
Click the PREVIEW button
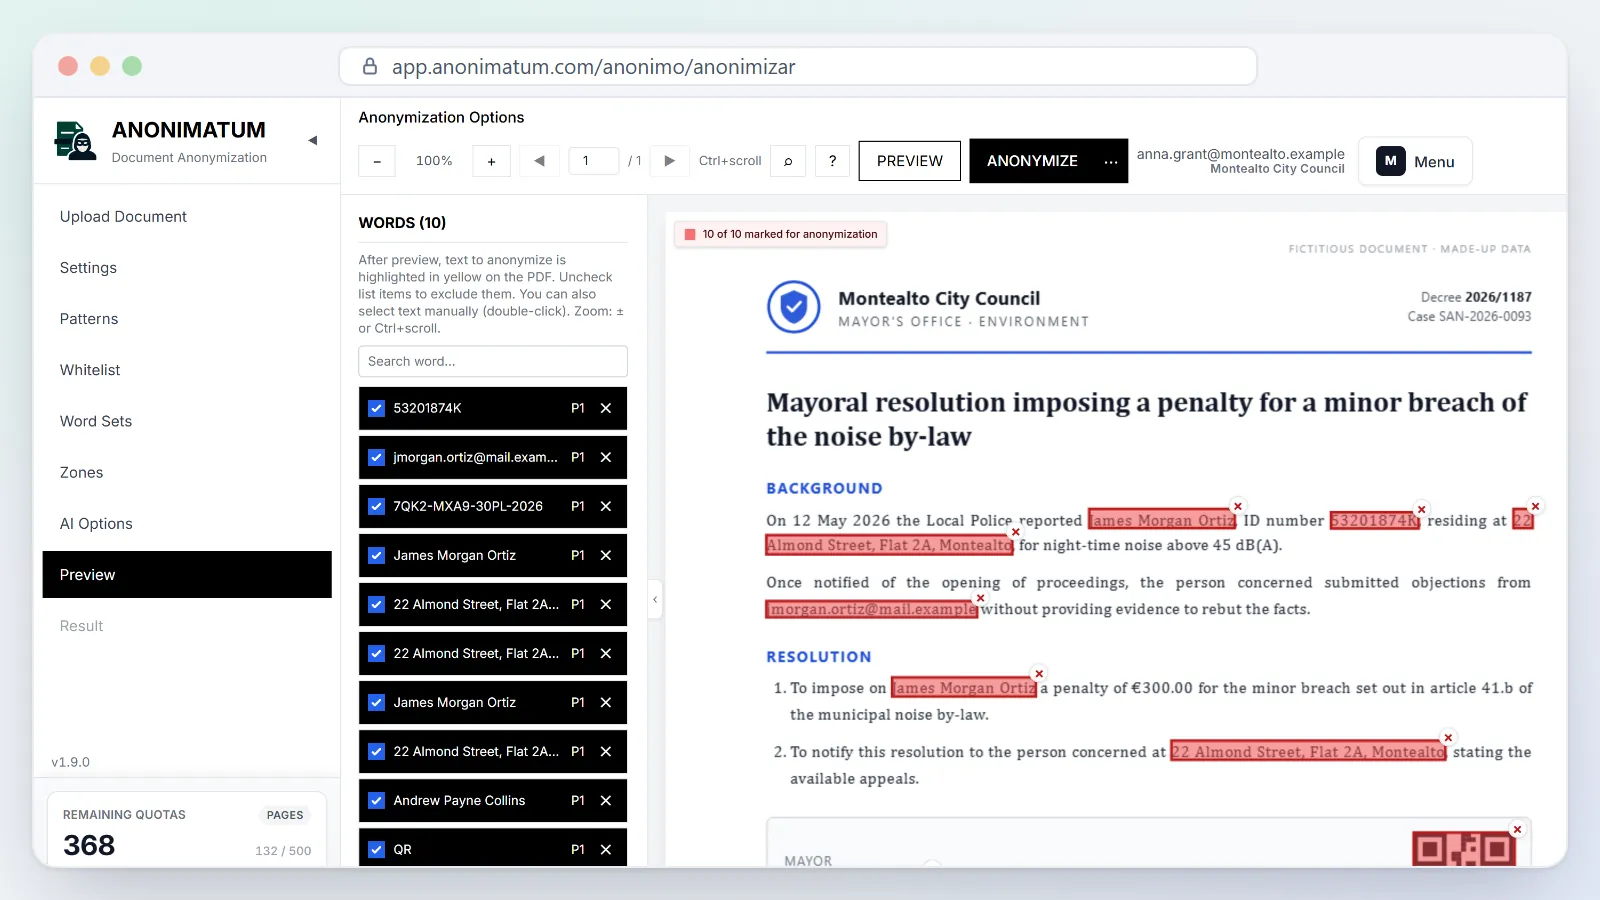coord(910,161)
